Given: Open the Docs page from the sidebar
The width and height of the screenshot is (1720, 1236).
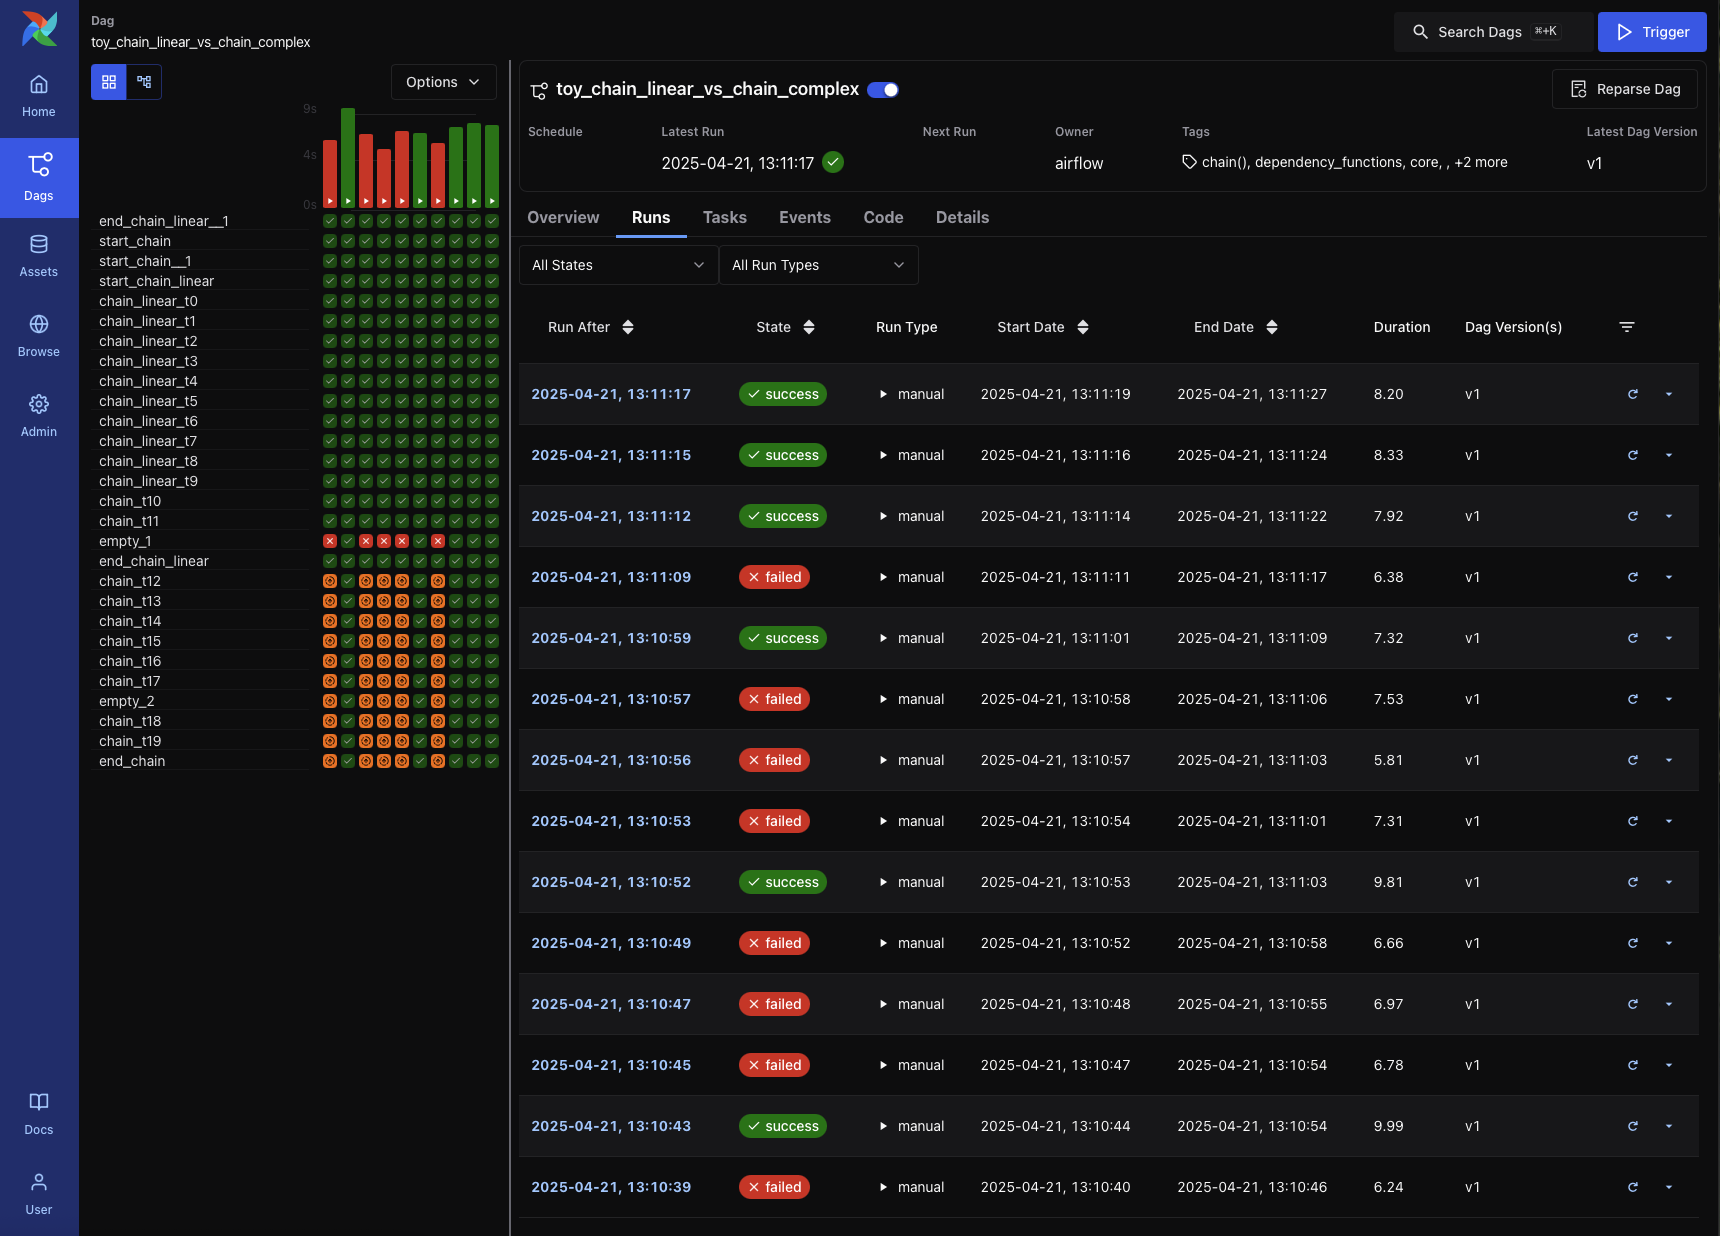Looking at the screenshot, I should (38, 1112).
